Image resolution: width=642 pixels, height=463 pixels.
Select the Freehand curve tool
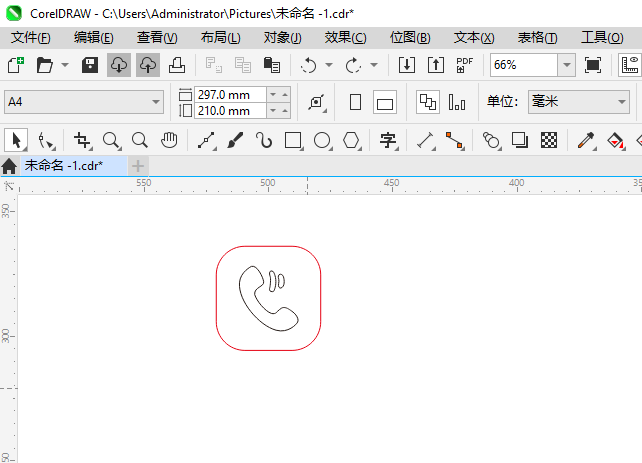206,140
